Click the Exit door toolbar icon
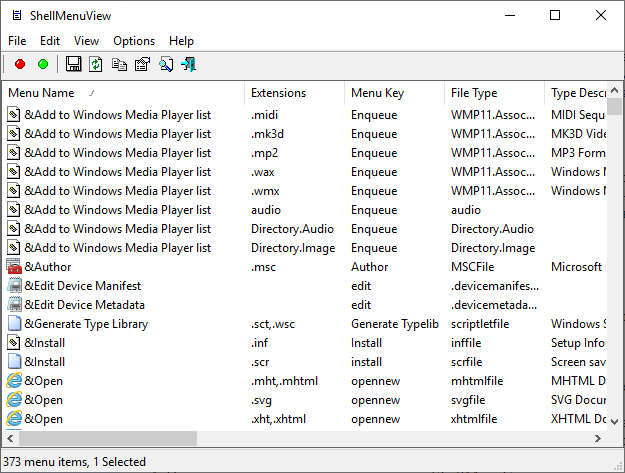 pos(189,64)
